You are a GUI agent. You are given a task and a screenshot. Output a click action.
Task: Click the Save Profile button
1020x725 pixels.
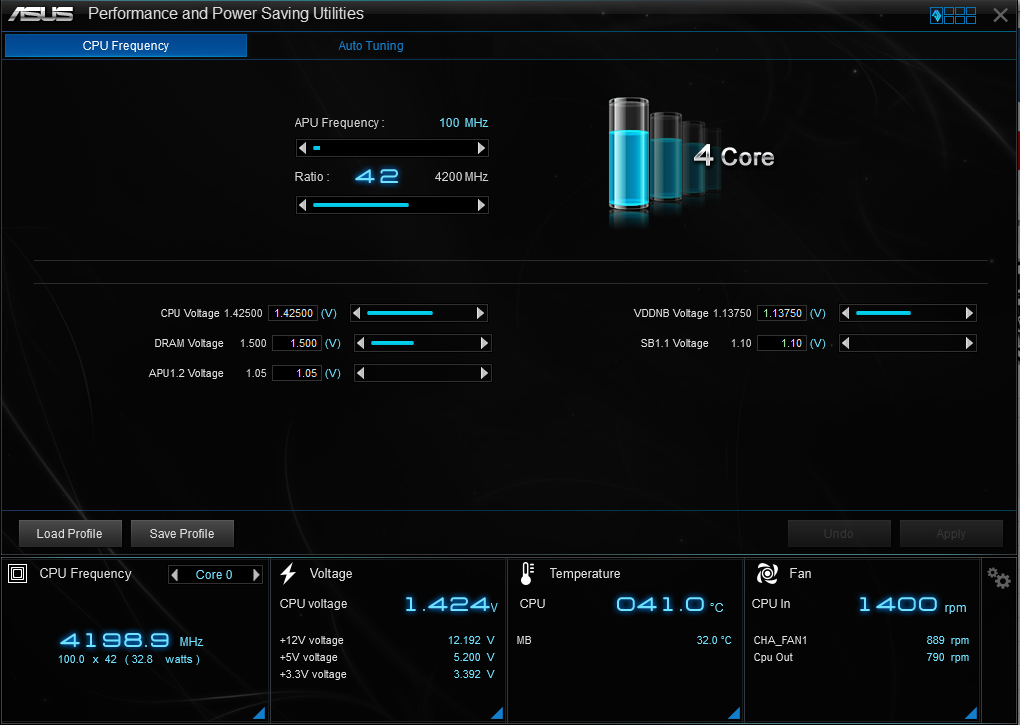pyautogui.click(x=182, y=534)
